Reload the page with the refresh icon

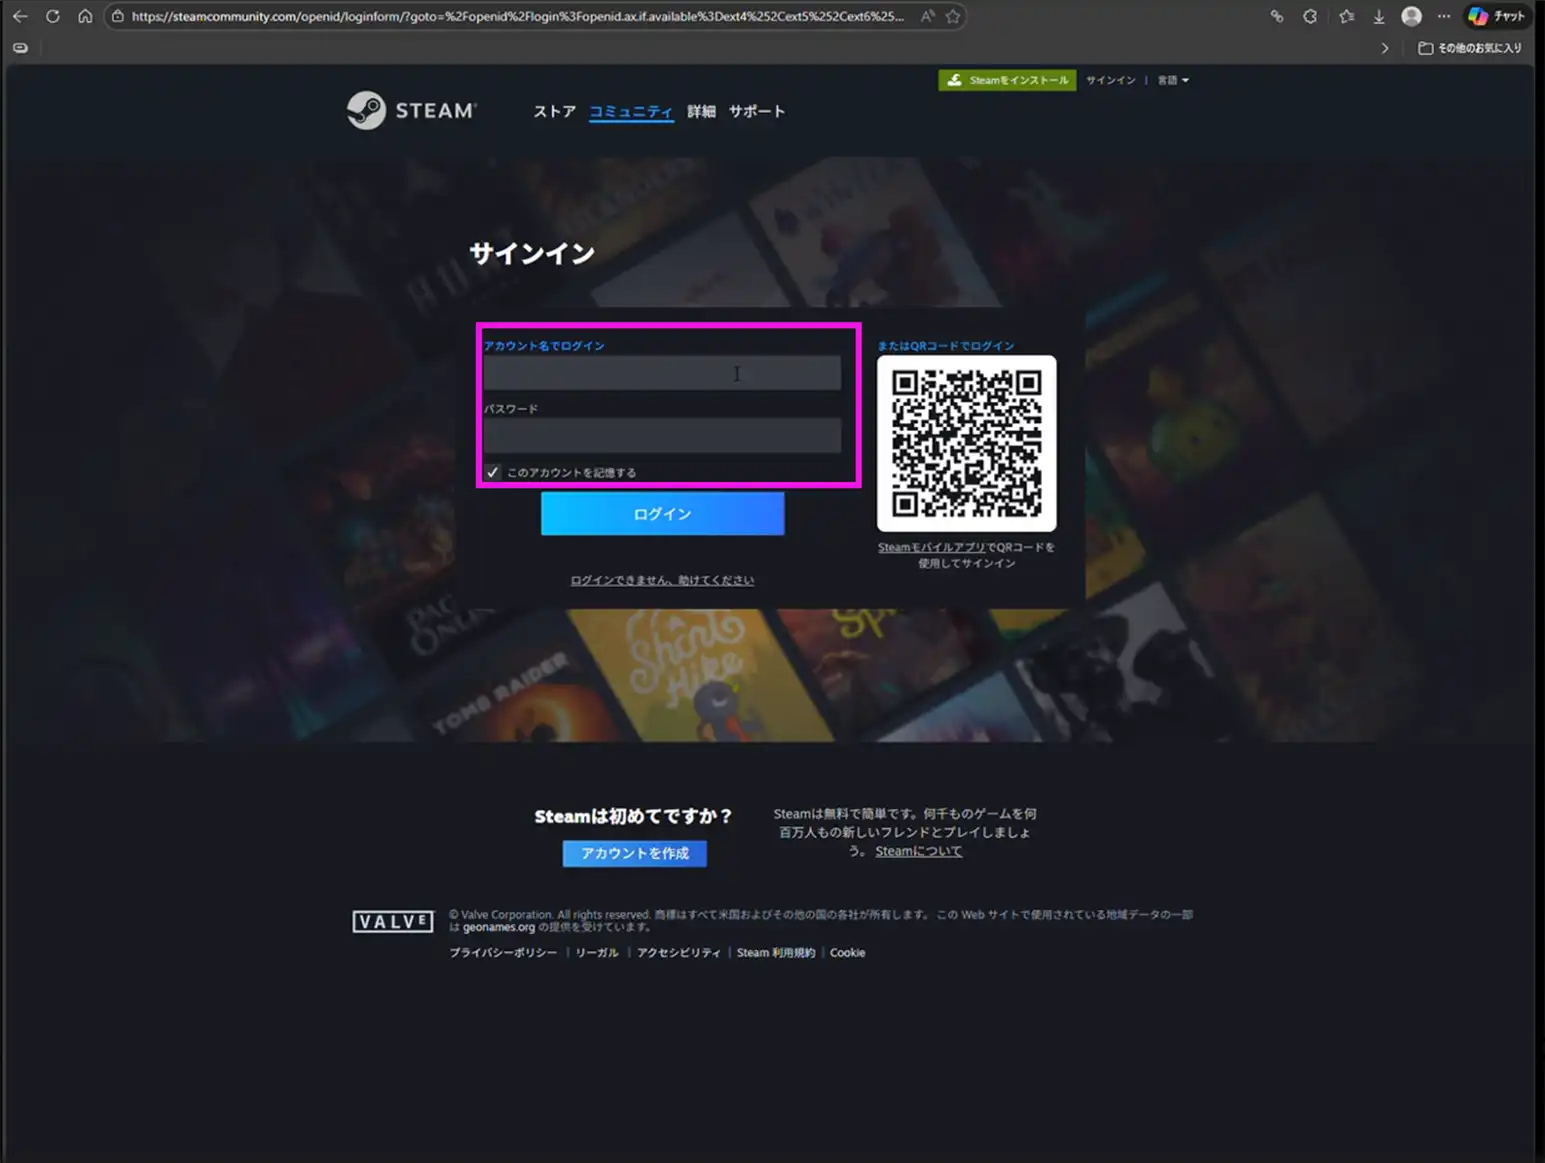point(53,16)
